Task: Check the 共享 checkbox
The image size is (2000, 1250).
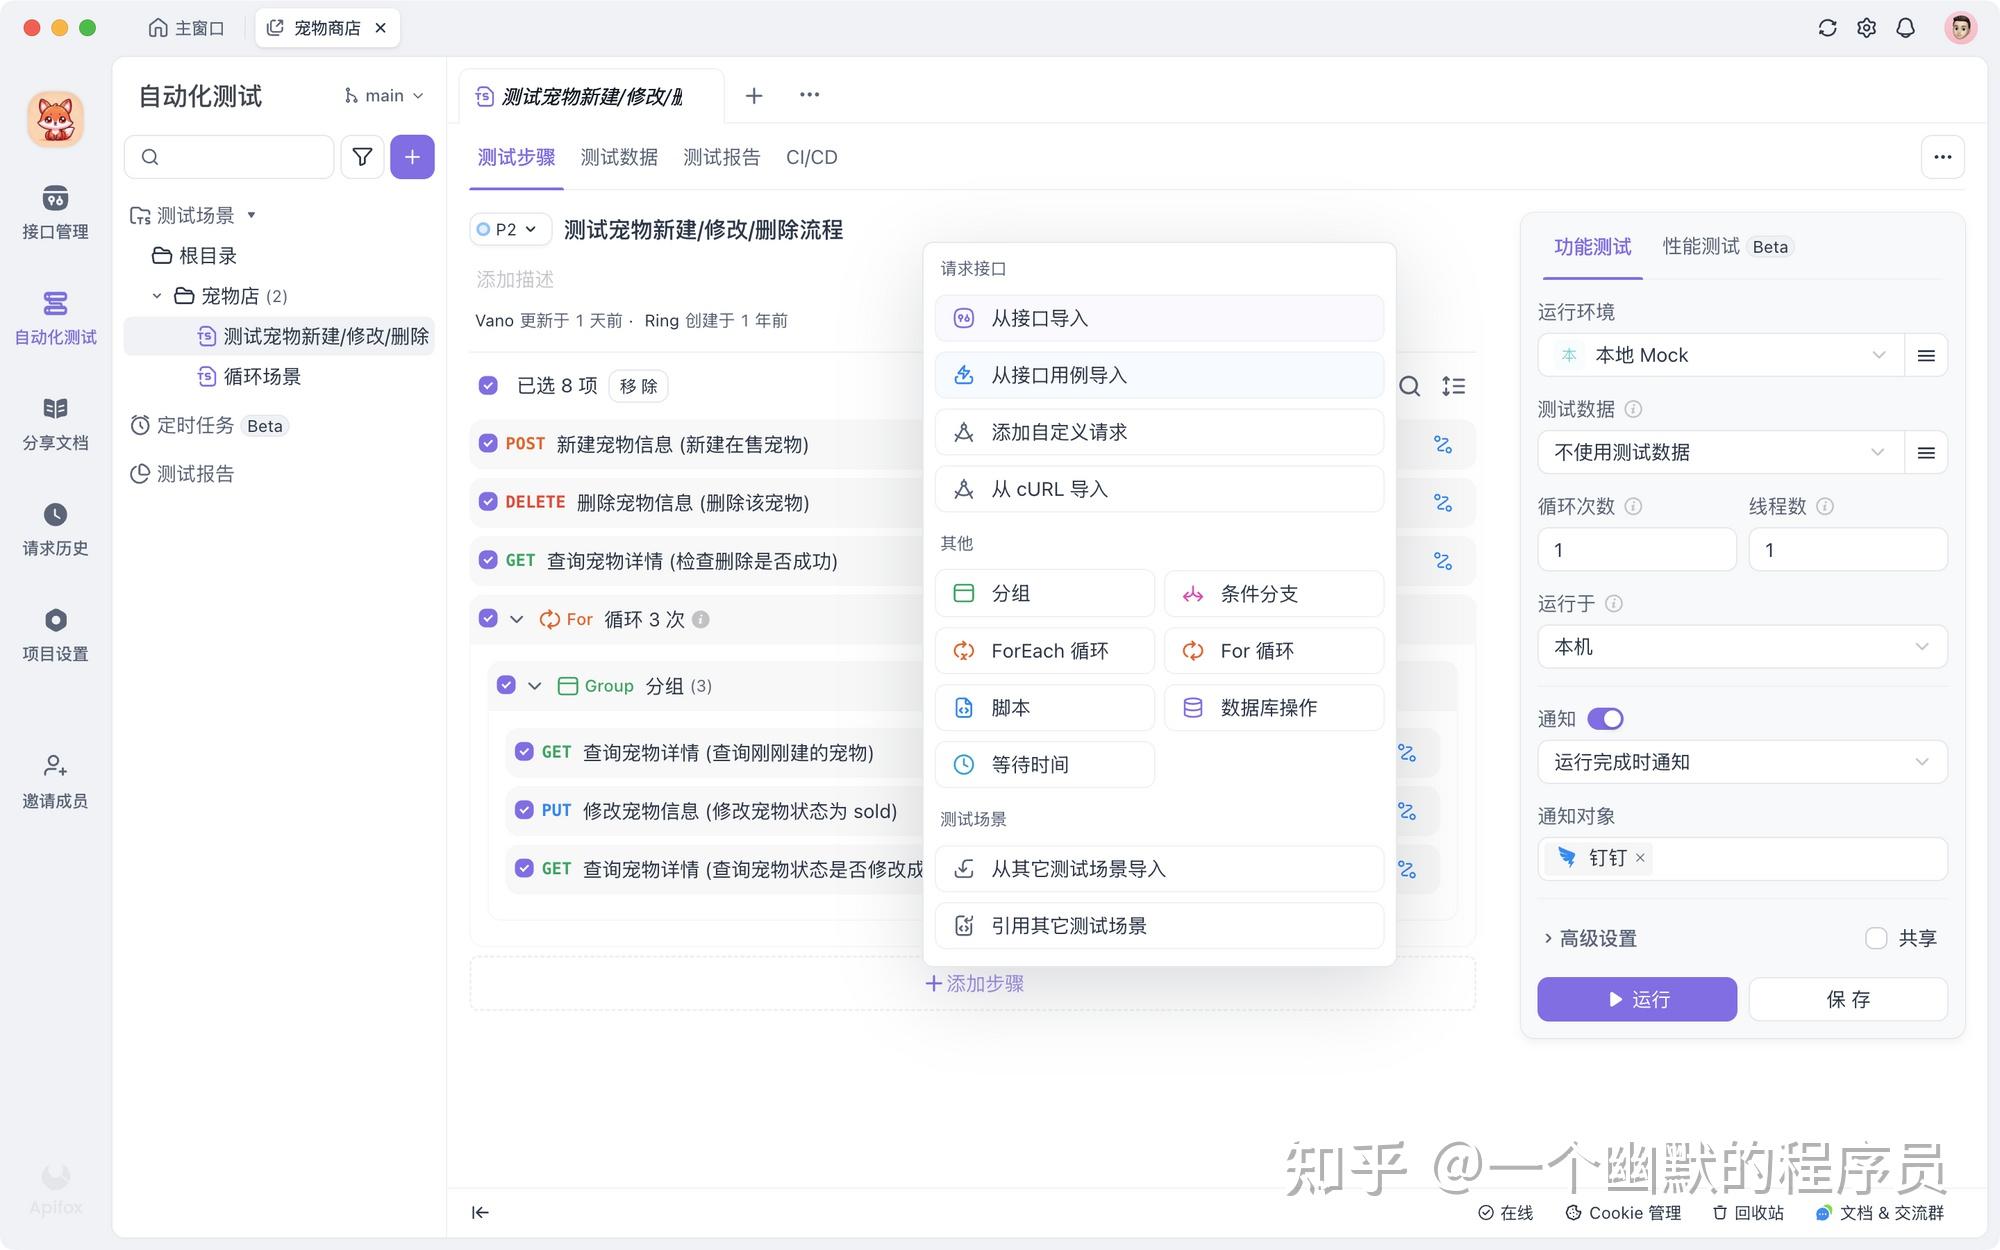Action: [1876, 938]
